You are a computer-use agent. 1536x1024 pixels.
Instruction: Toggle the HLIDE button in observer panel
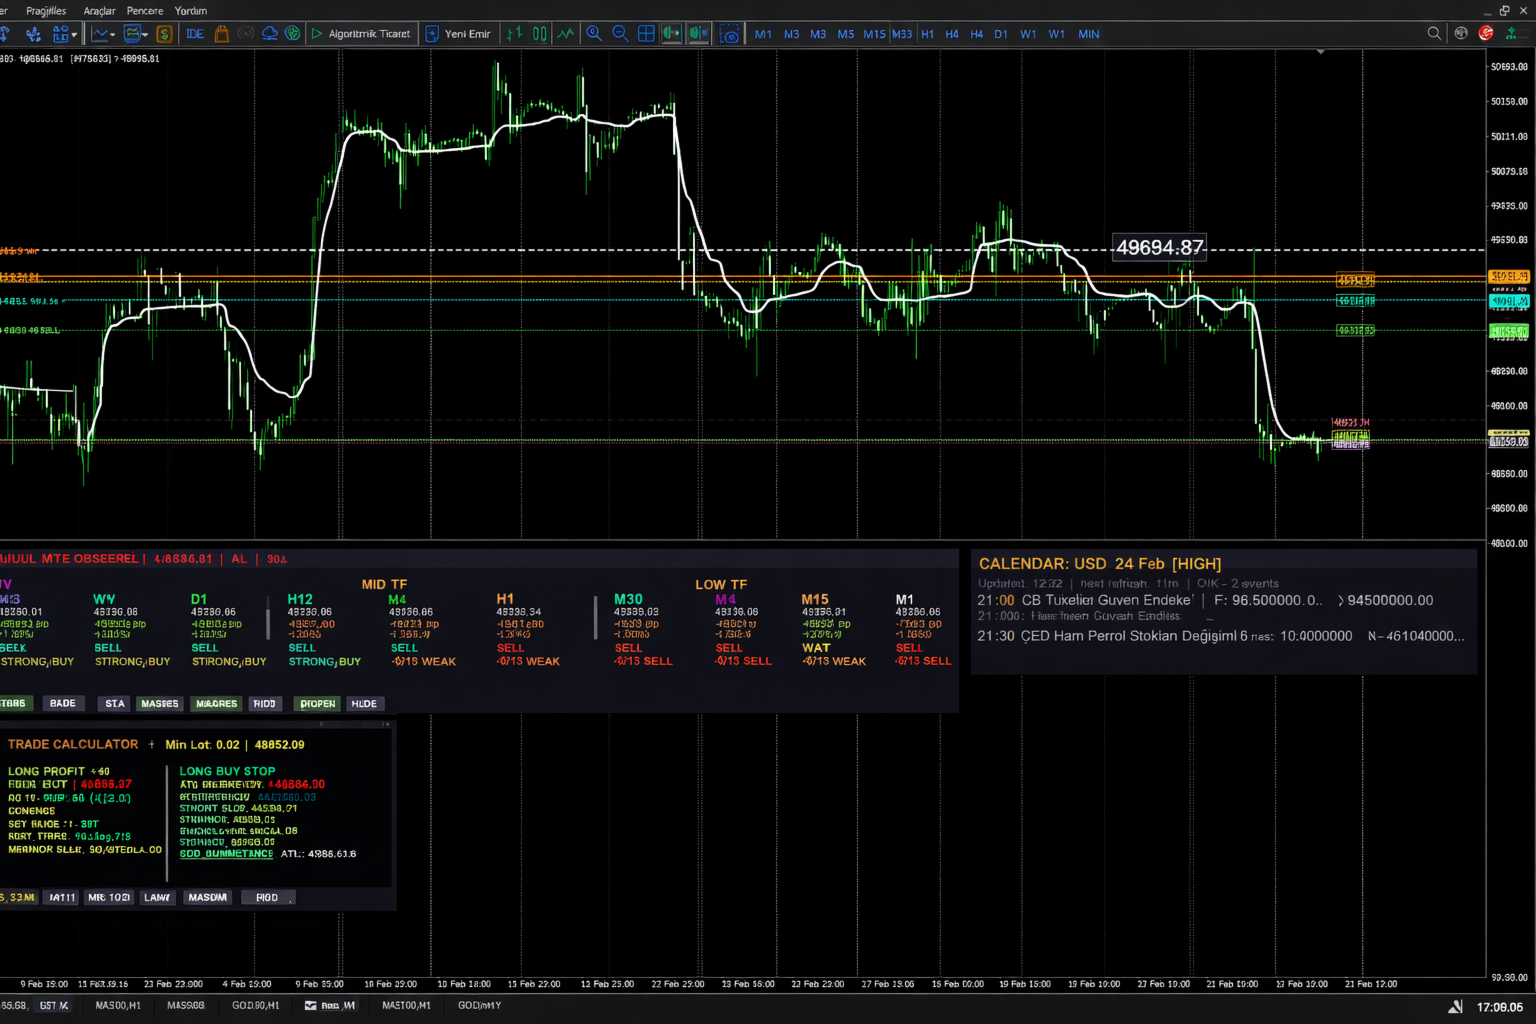(364, 704)
